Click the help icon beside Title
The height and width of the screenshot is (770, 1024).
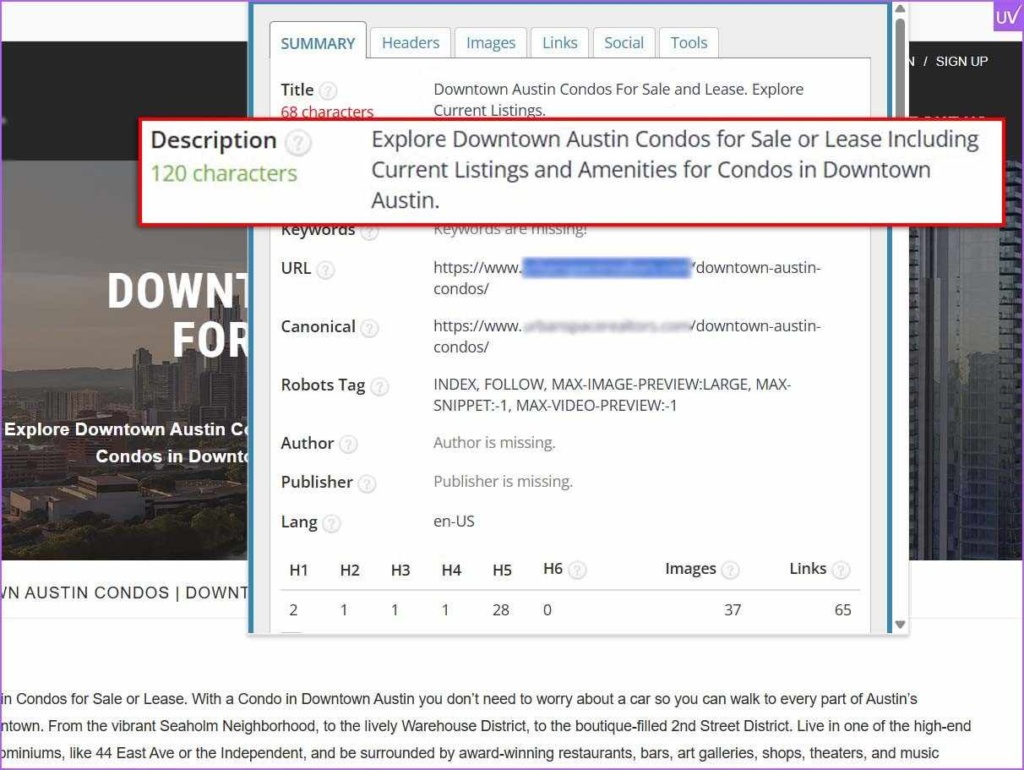pyautogui.click(x=328, y=91)
